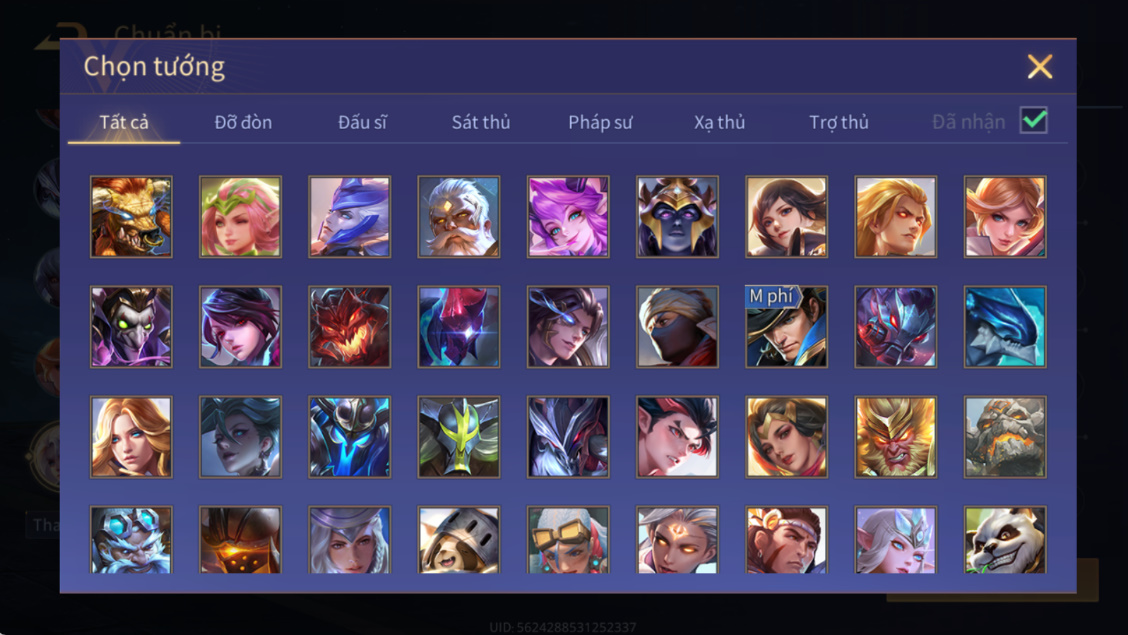
Task: Open the Đấu sĩ tab
Action: (363, 122)
